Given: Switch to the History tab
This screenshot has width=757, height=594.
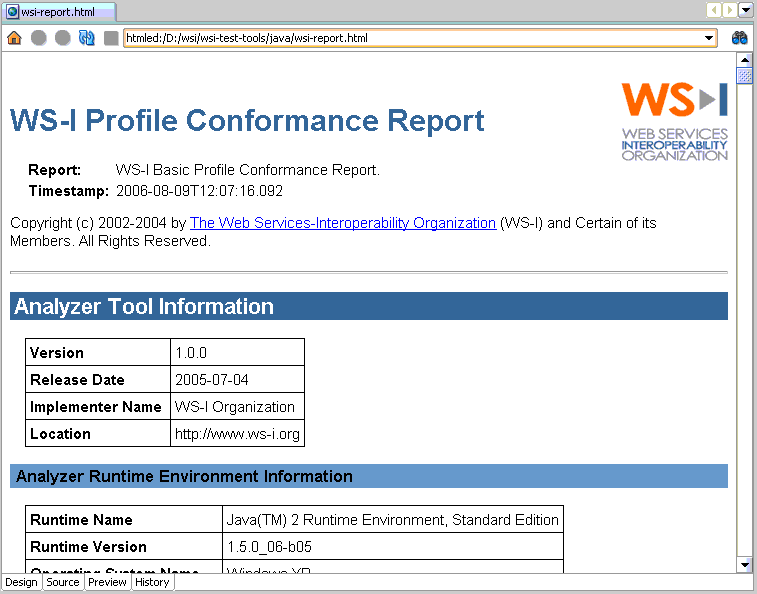Looking at the screenshot, I should point(152,582).
